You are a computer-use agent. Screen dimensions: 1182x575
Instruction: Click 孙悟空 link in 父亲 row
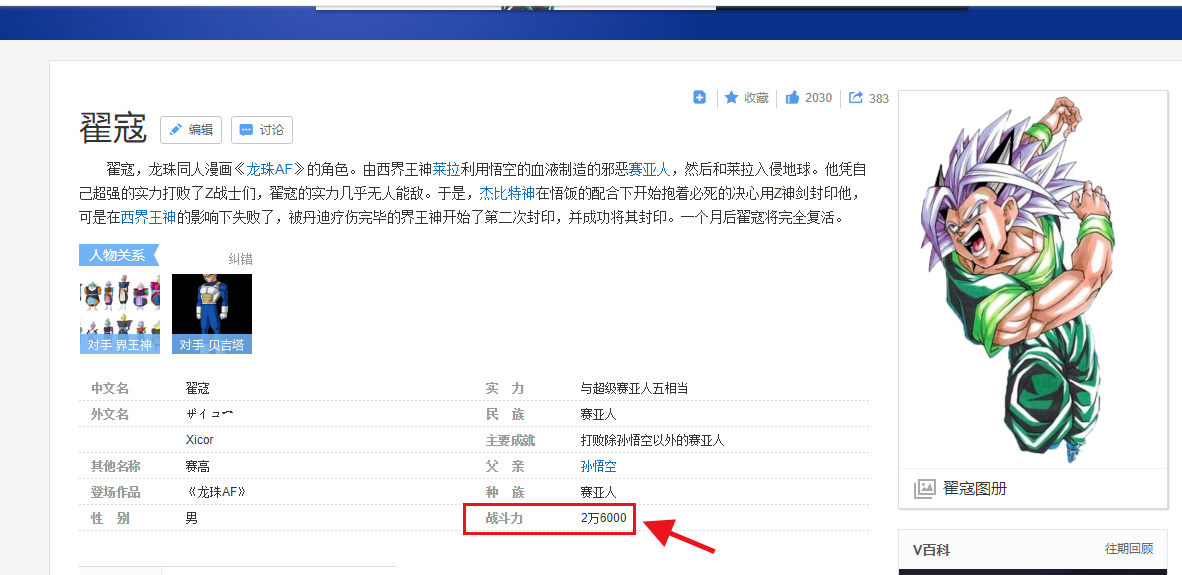point(599,466)
